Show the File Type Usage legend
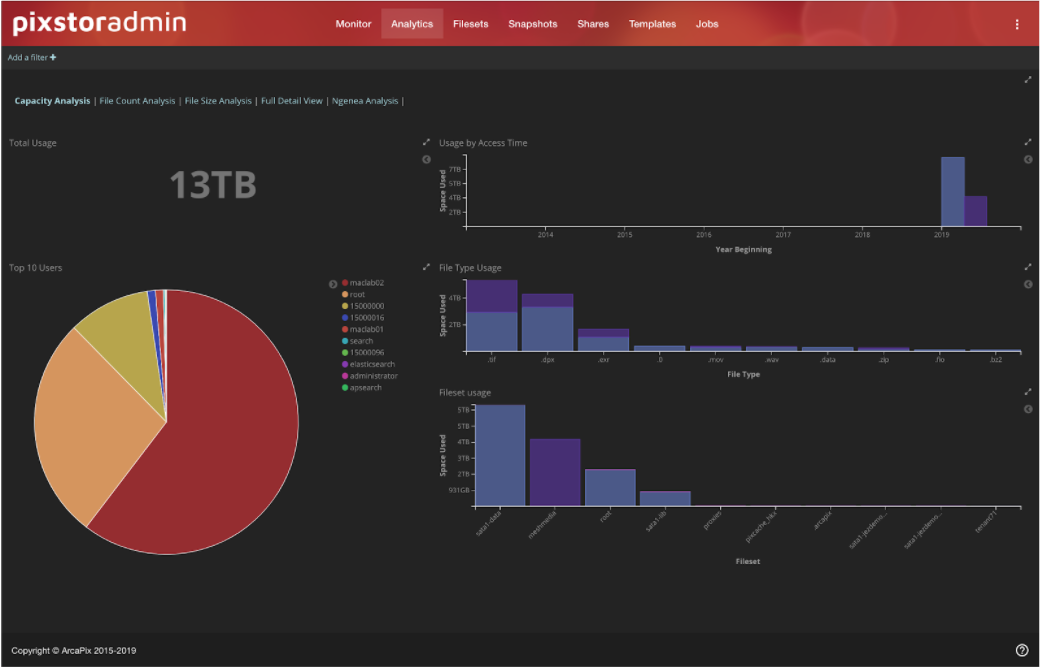This screenshot has height=670, width=1041. point(1028,284)
